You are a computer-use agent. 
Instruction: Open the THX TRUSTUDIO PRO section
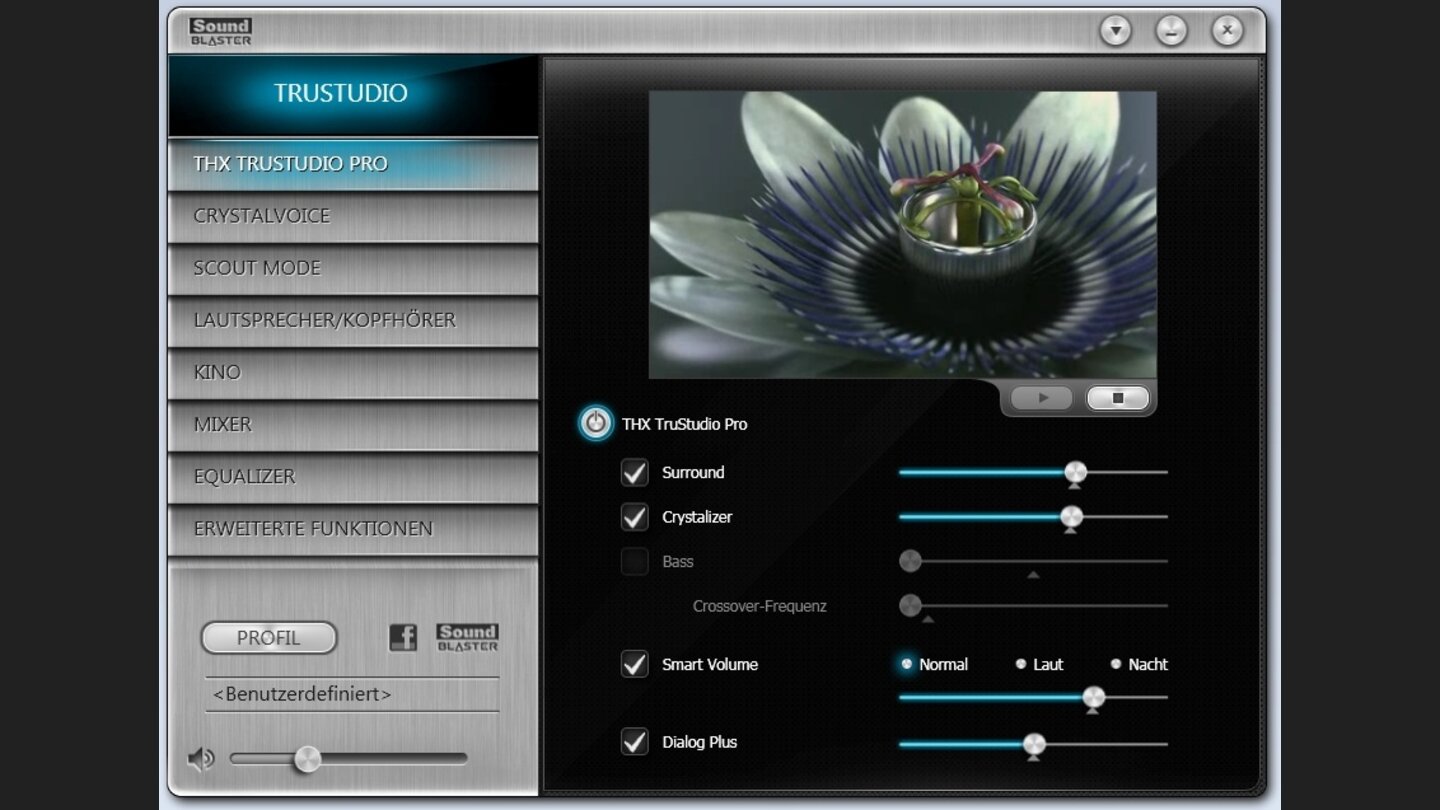(353, 164)
